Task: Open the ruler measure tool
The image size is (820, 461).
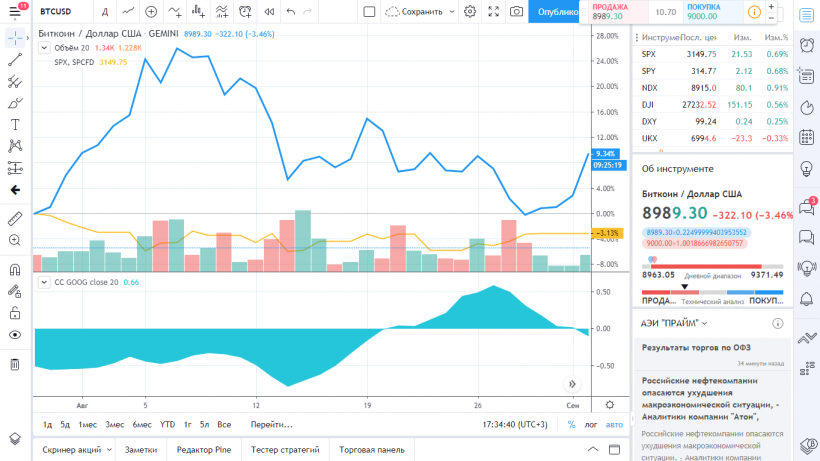Action: click(15, 217)
